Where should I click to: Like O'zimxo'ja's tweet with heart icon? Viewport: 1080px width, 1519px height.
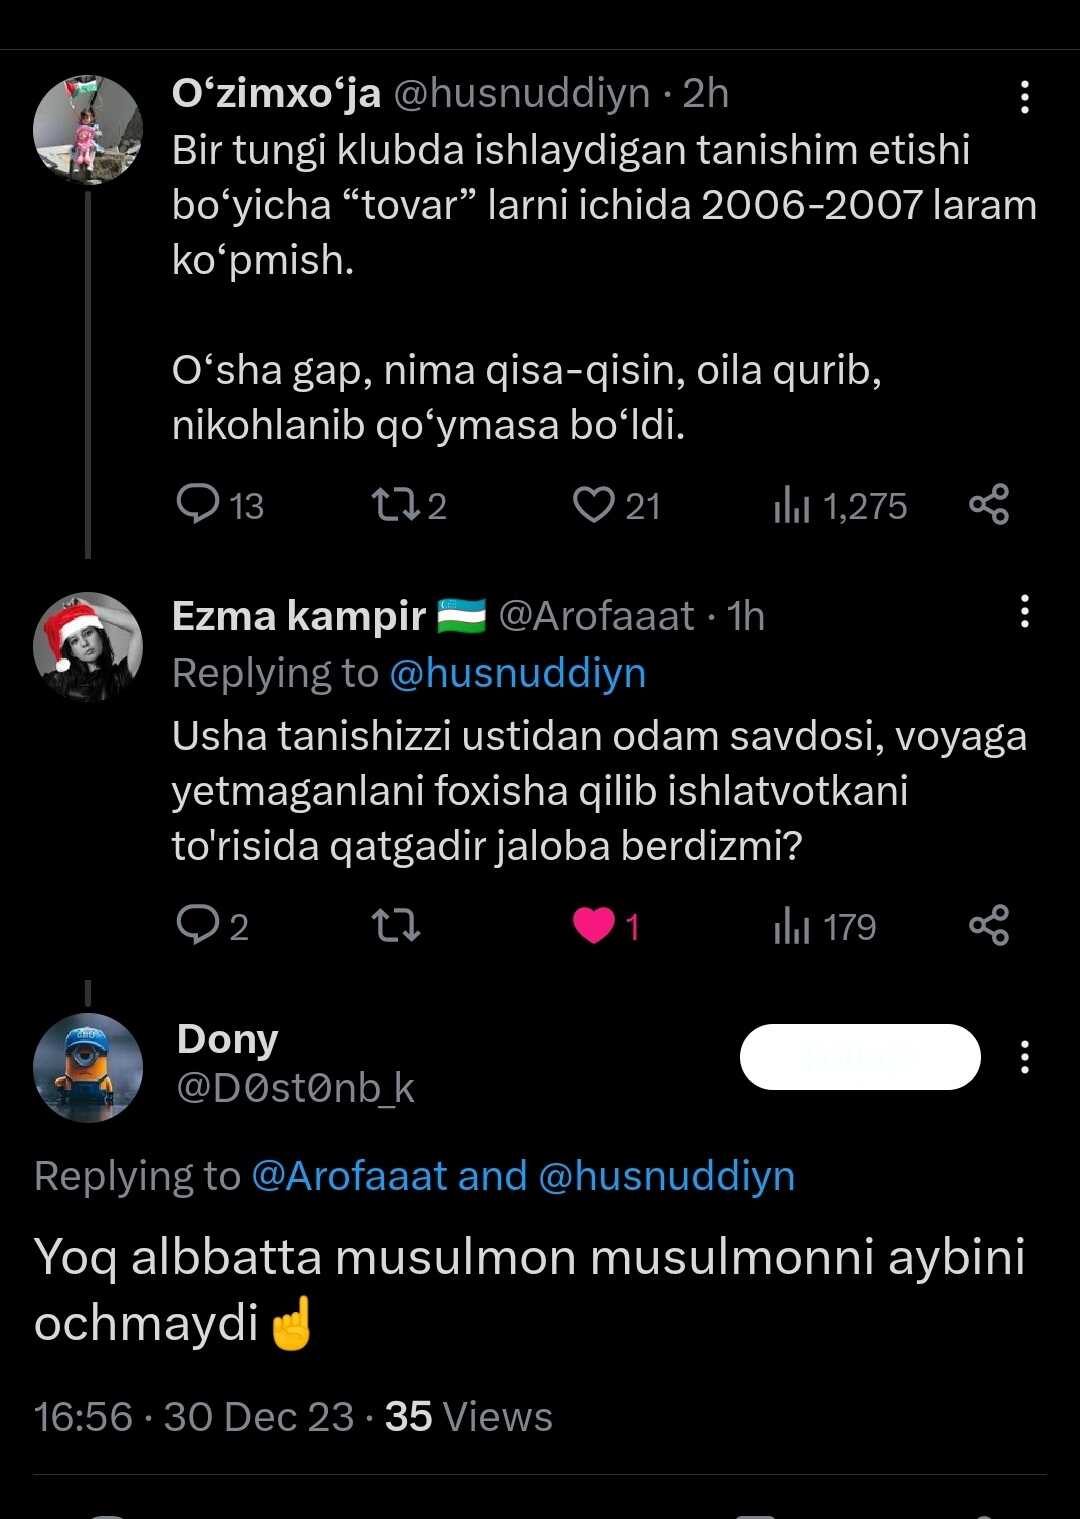(593, 505)
